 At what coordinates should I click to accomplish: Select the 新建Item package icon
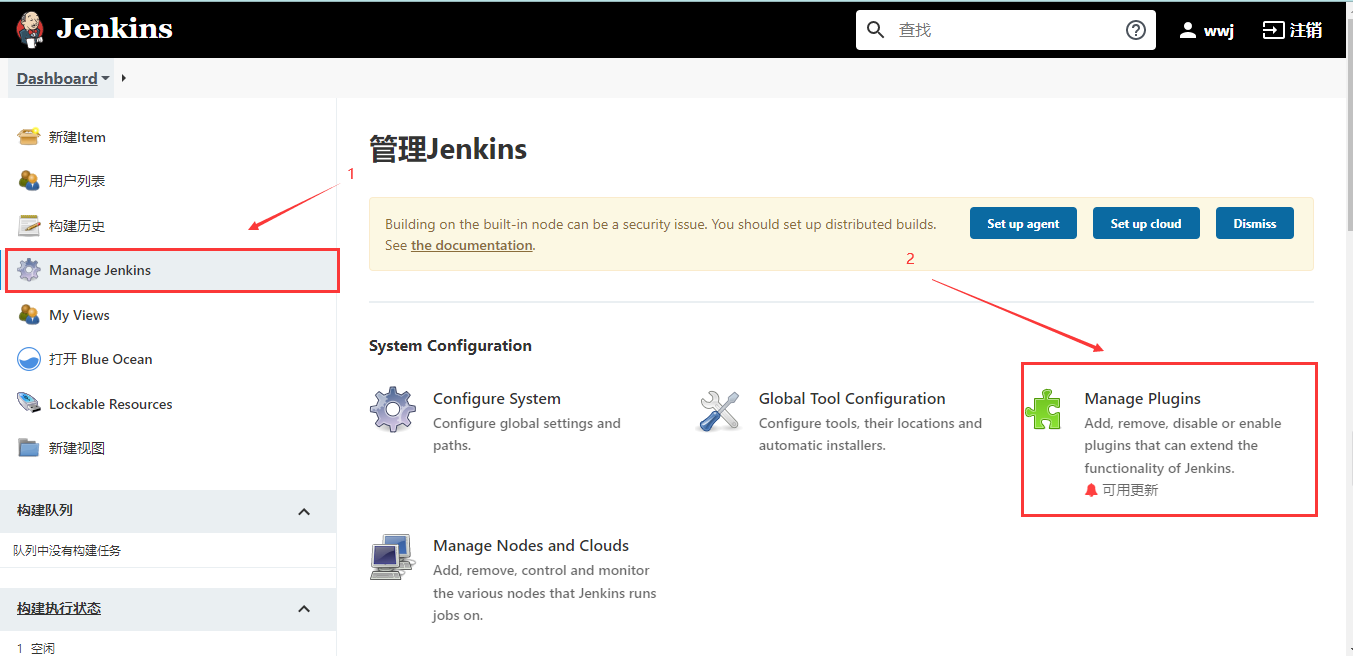[x=29, y=137]
